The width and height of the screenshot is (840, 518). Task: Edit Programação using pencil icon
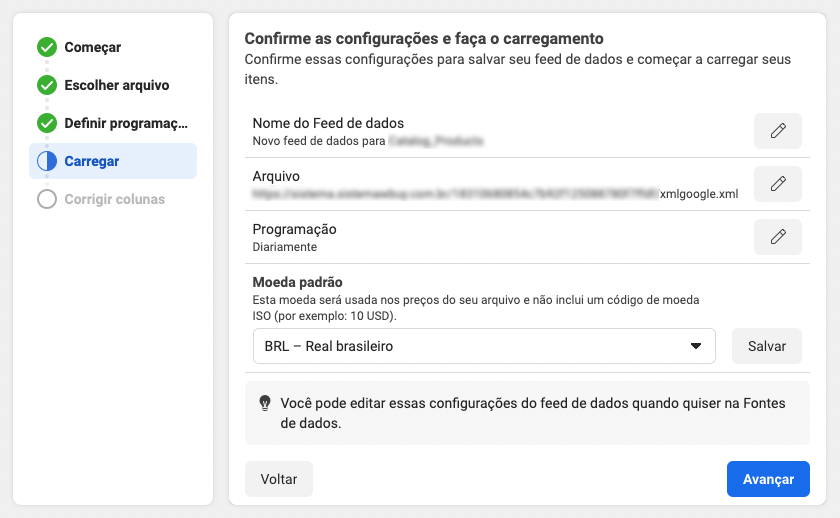[777, 237]
